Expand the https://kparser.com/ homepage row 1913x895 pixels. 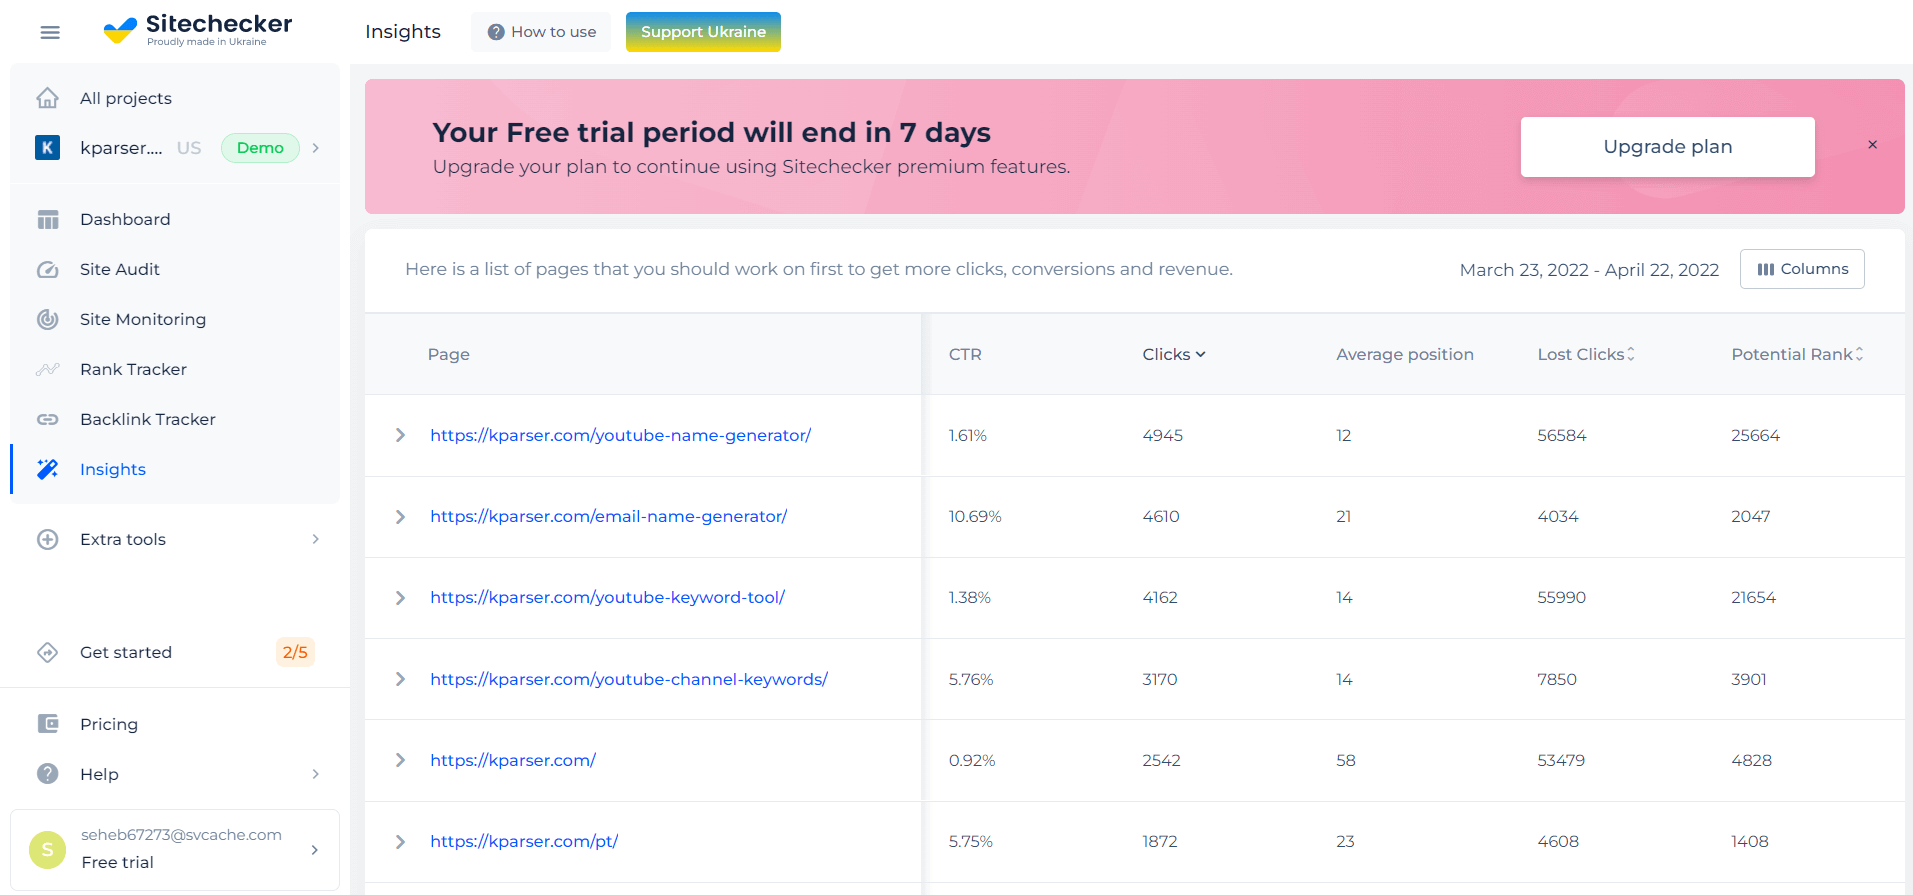point(400,760)
